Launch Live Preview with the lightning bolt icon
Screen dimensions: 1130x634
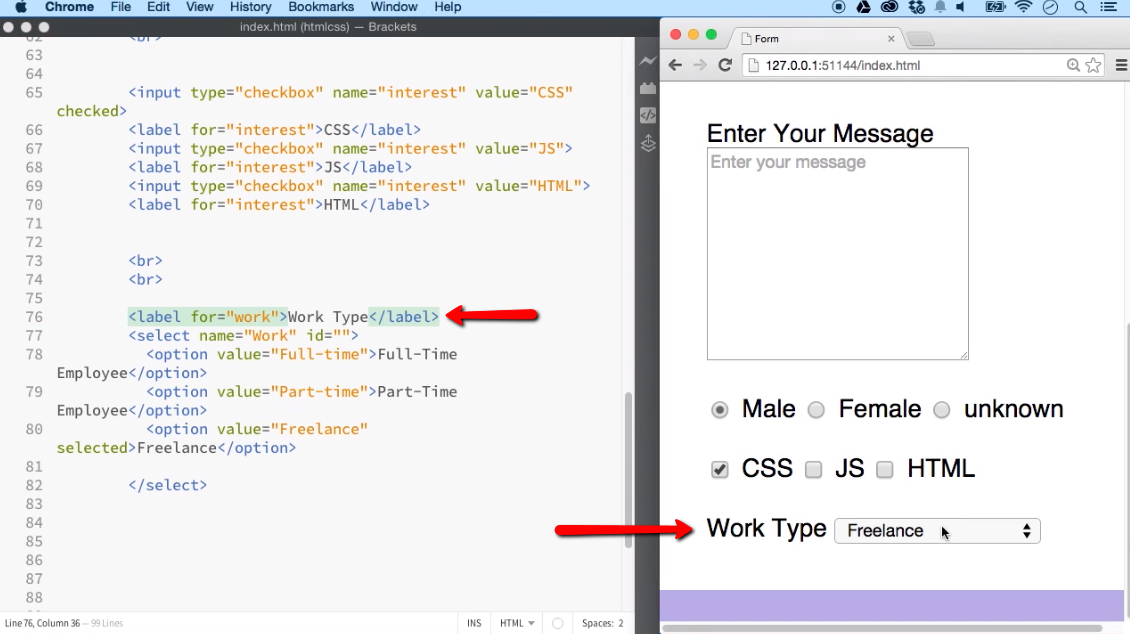(648, 60)
